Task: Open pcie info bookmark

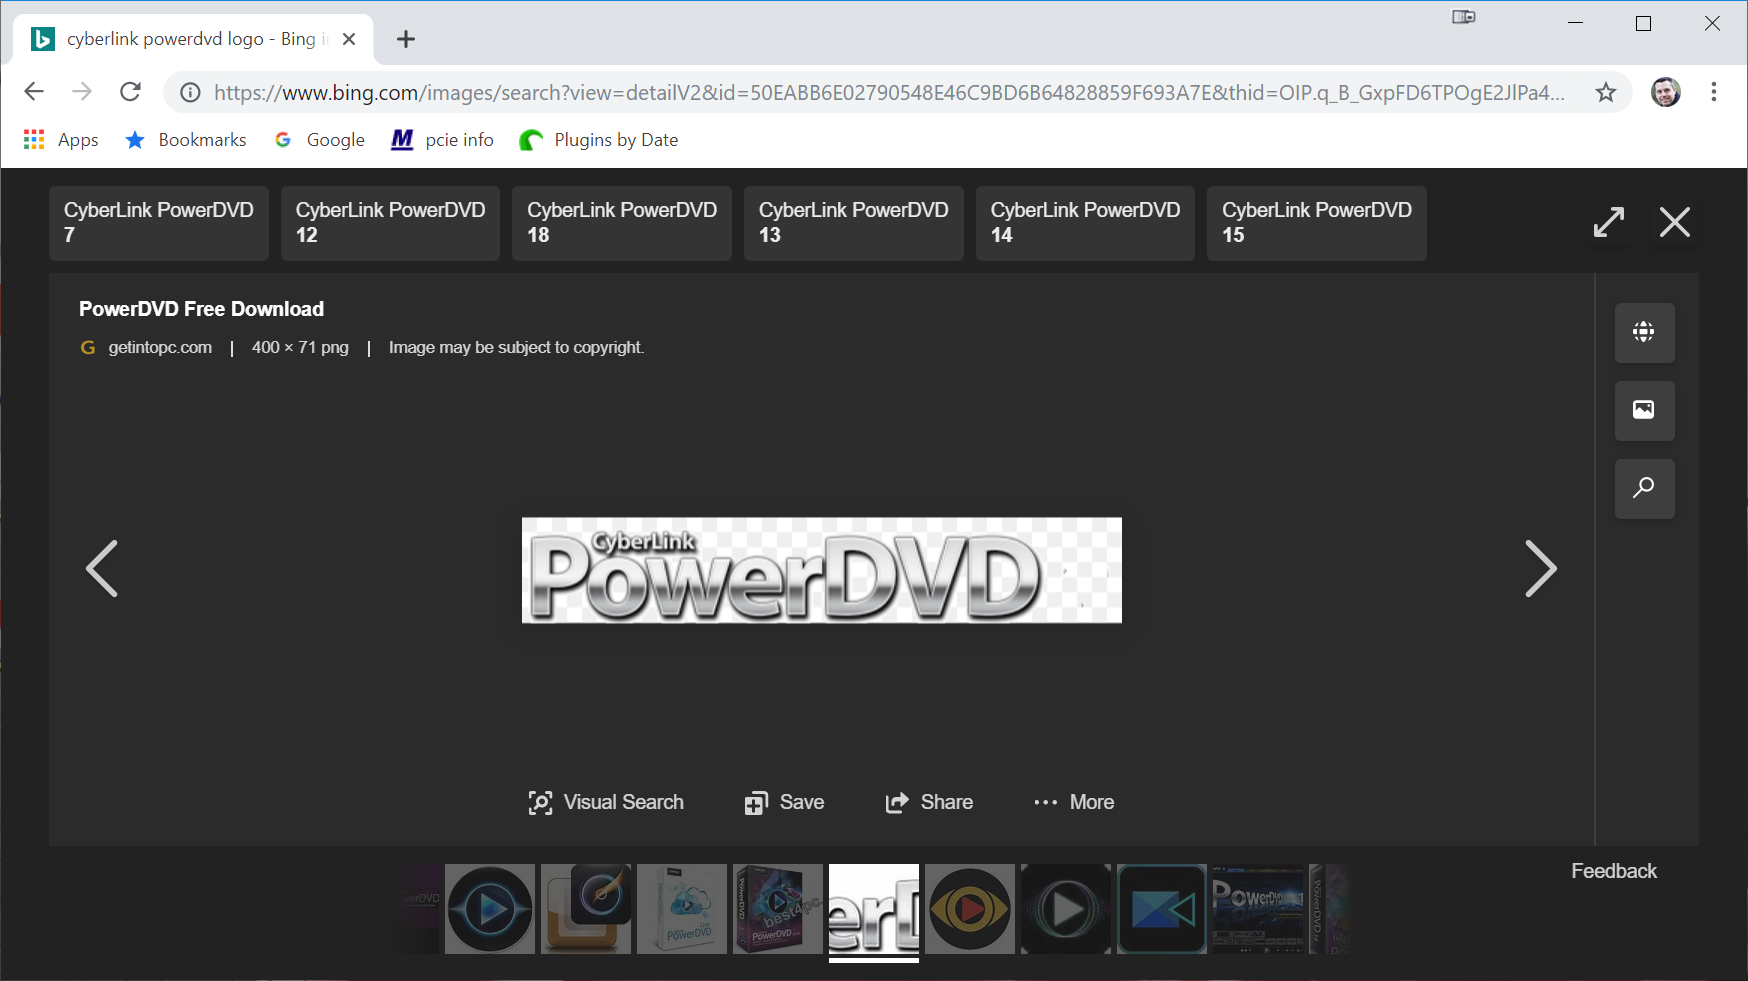Action: tap(443, 140)
